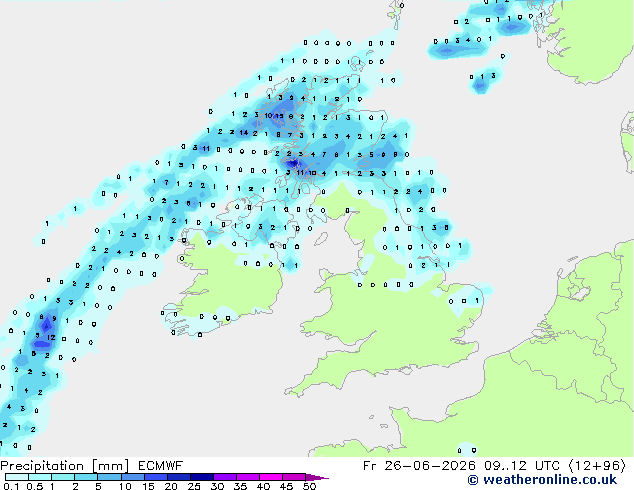Click the 15 legend scale label

pos(148,486)
